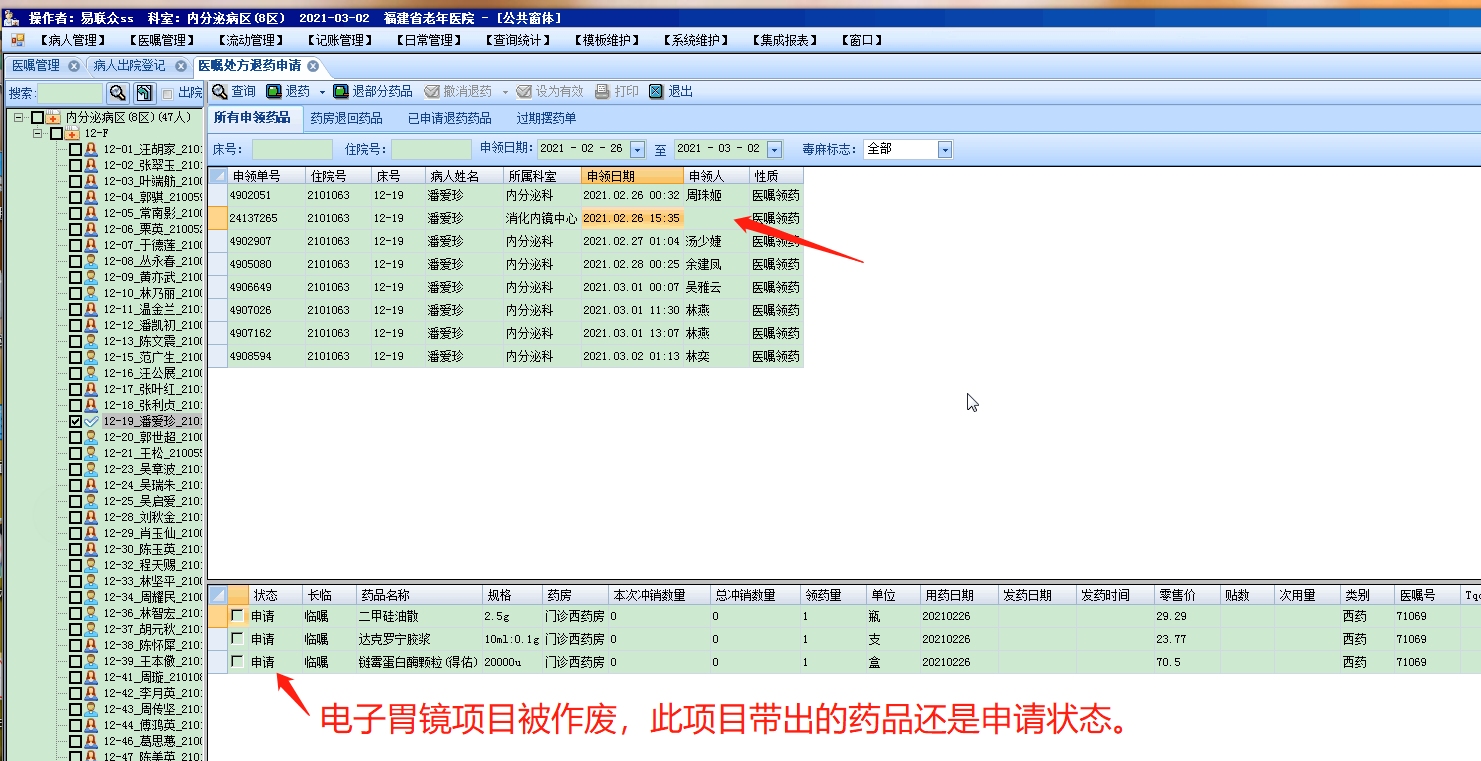Click the folder icon of 12-F node
1481x761 pixels.
click(x=72, y=133)
